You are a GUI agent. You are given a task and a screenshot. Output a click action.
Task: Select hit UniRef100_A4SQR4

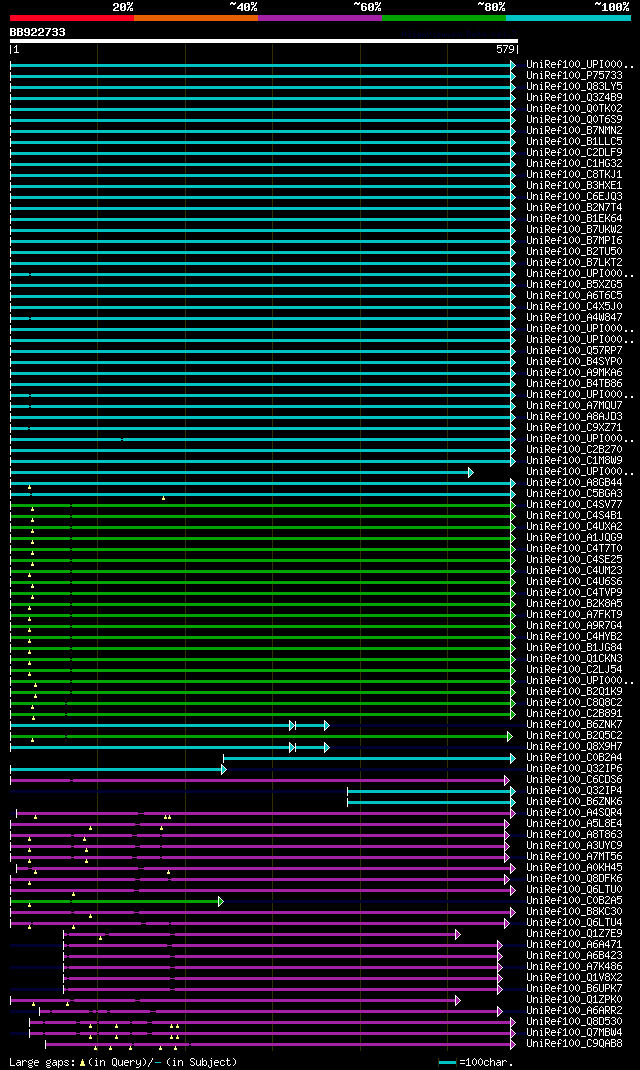coord(574,813)
